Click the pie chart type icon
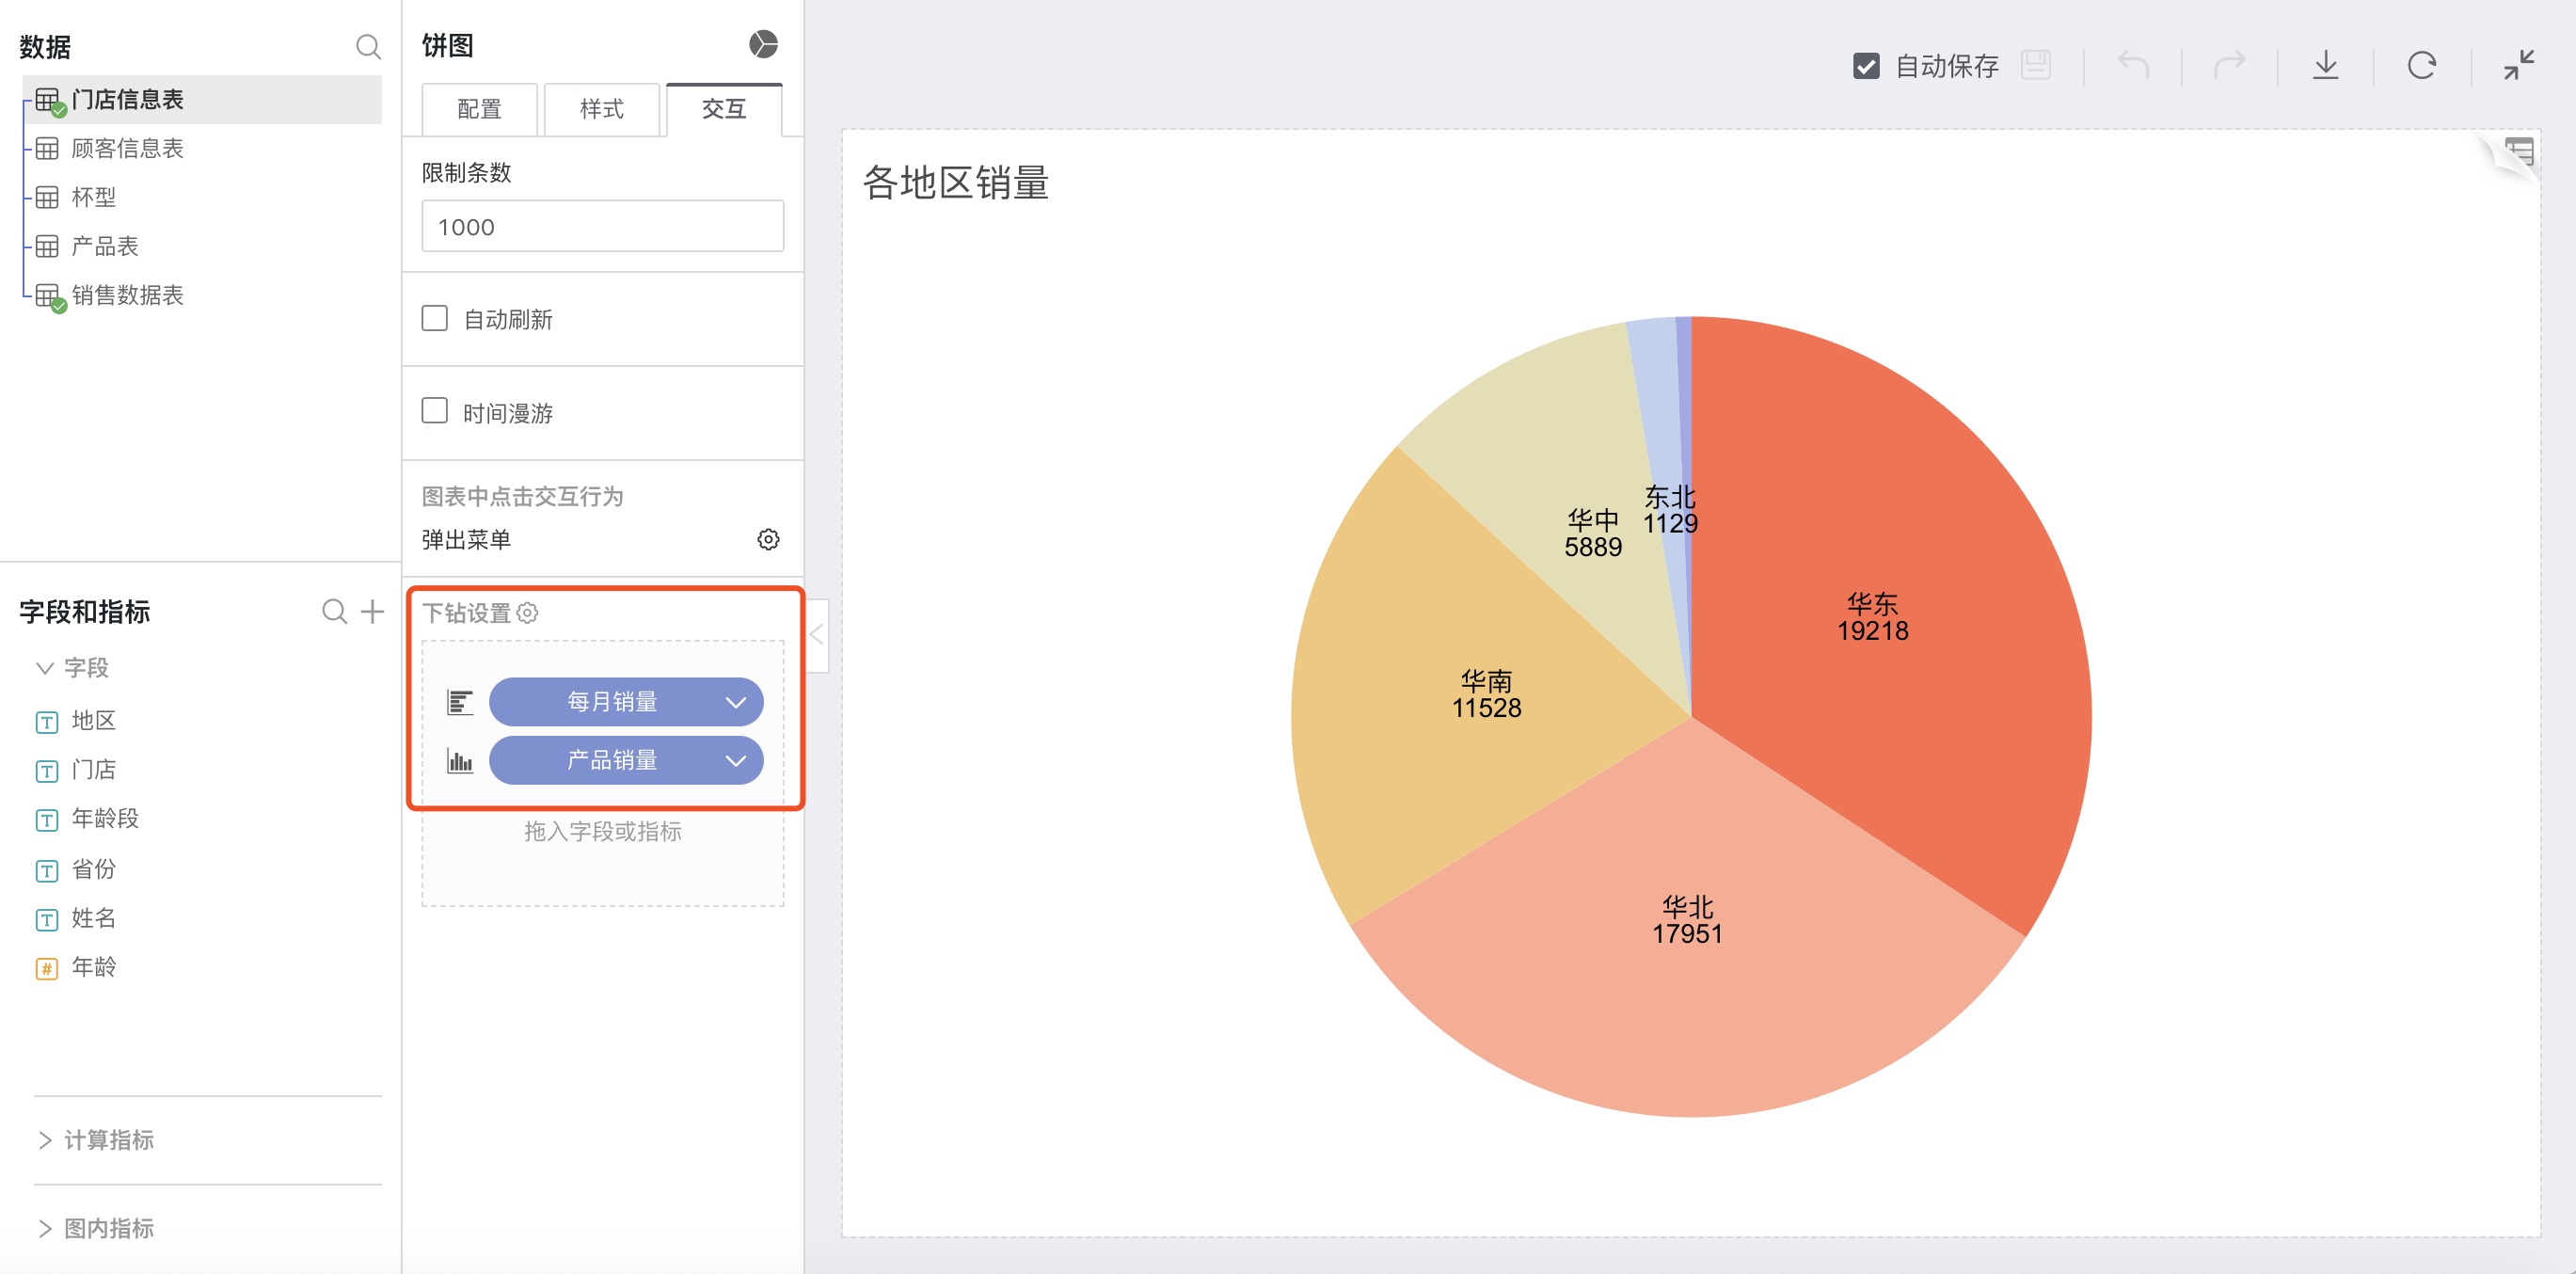The height and width of the screenshot is (1274, 2576). [x=762, y=44]
